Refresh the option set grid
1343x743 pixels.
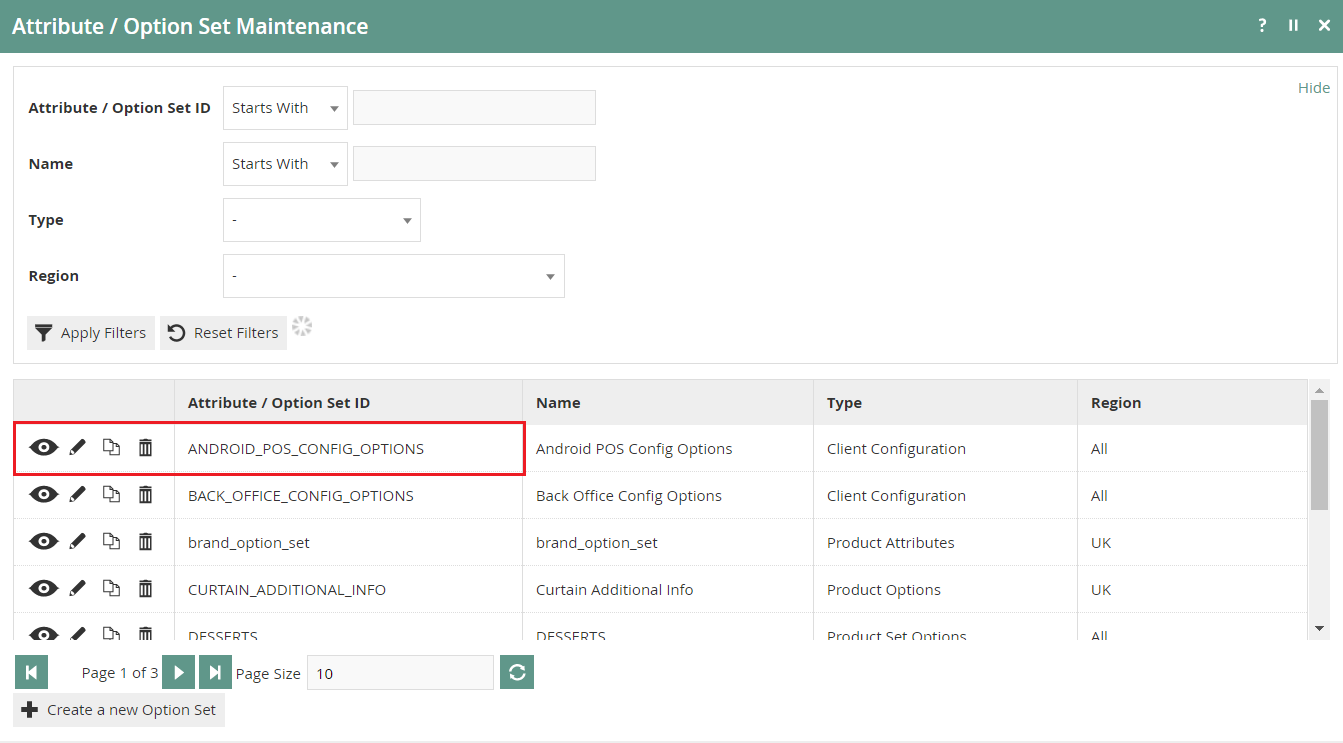(x=516, y=672)
